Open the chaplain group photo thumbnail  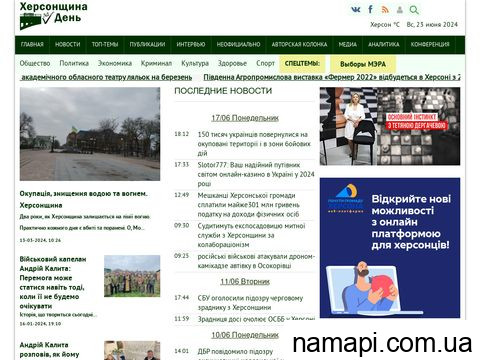(x=132, y=276)
